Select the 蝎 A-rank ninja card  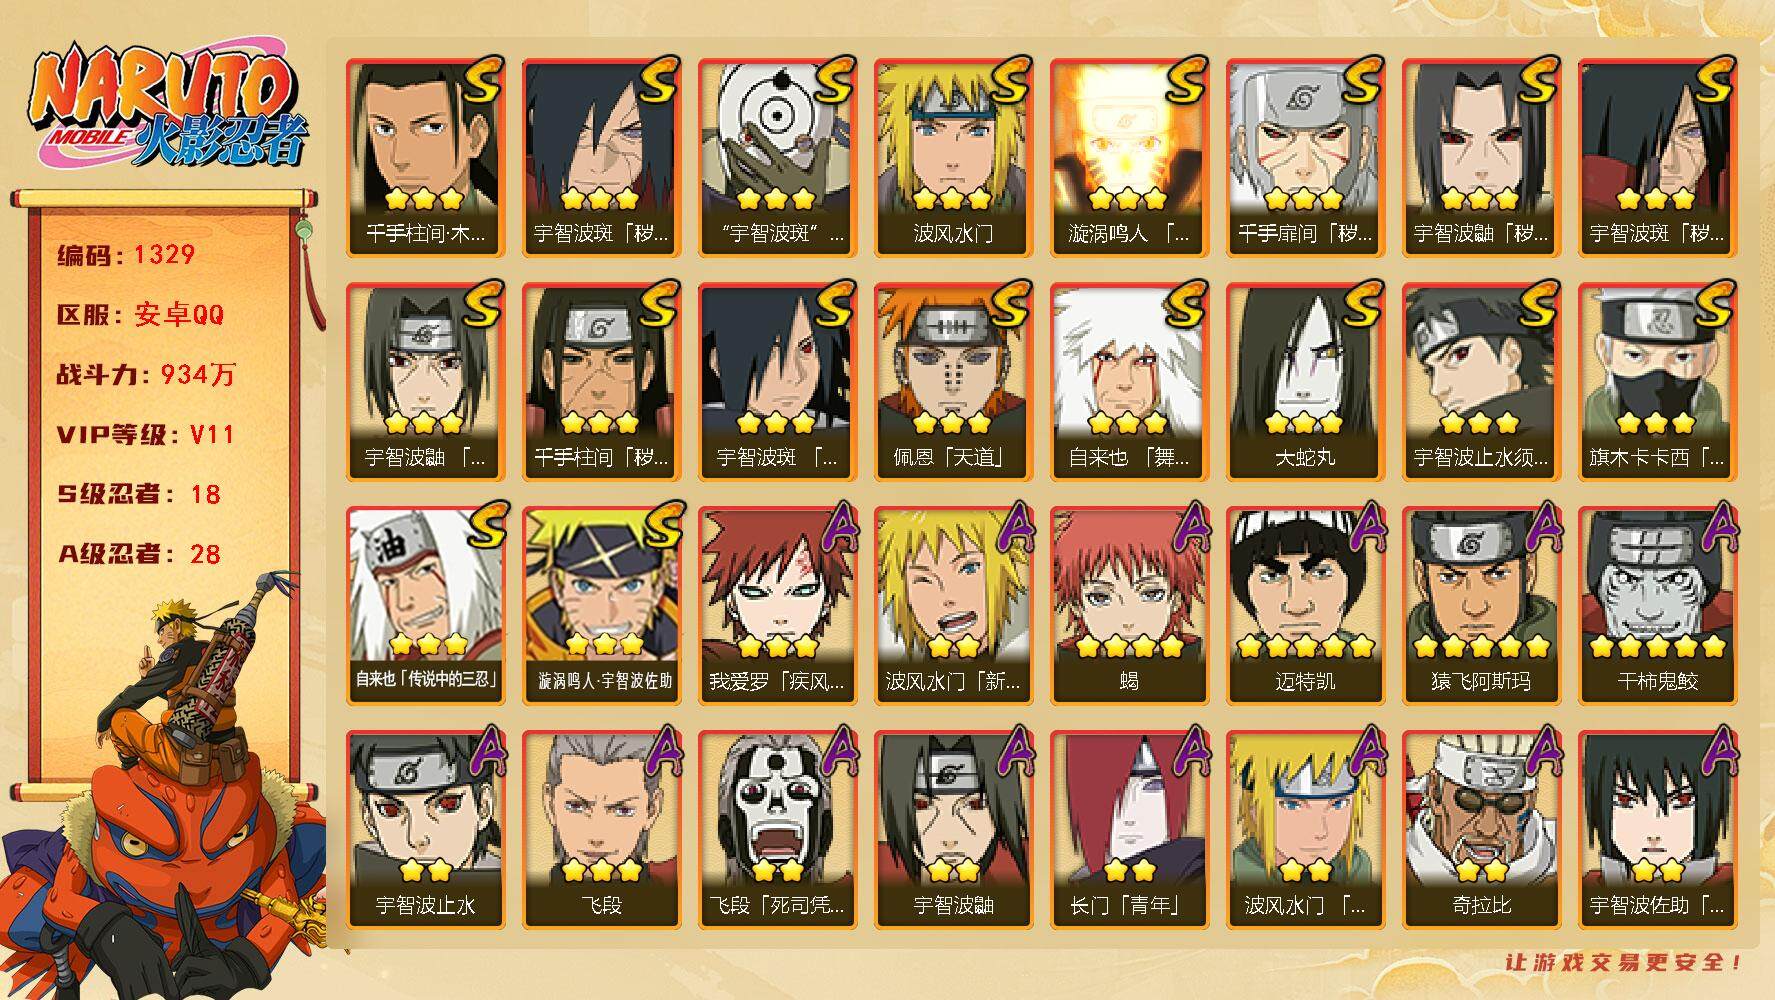[x=1128, y=606]
